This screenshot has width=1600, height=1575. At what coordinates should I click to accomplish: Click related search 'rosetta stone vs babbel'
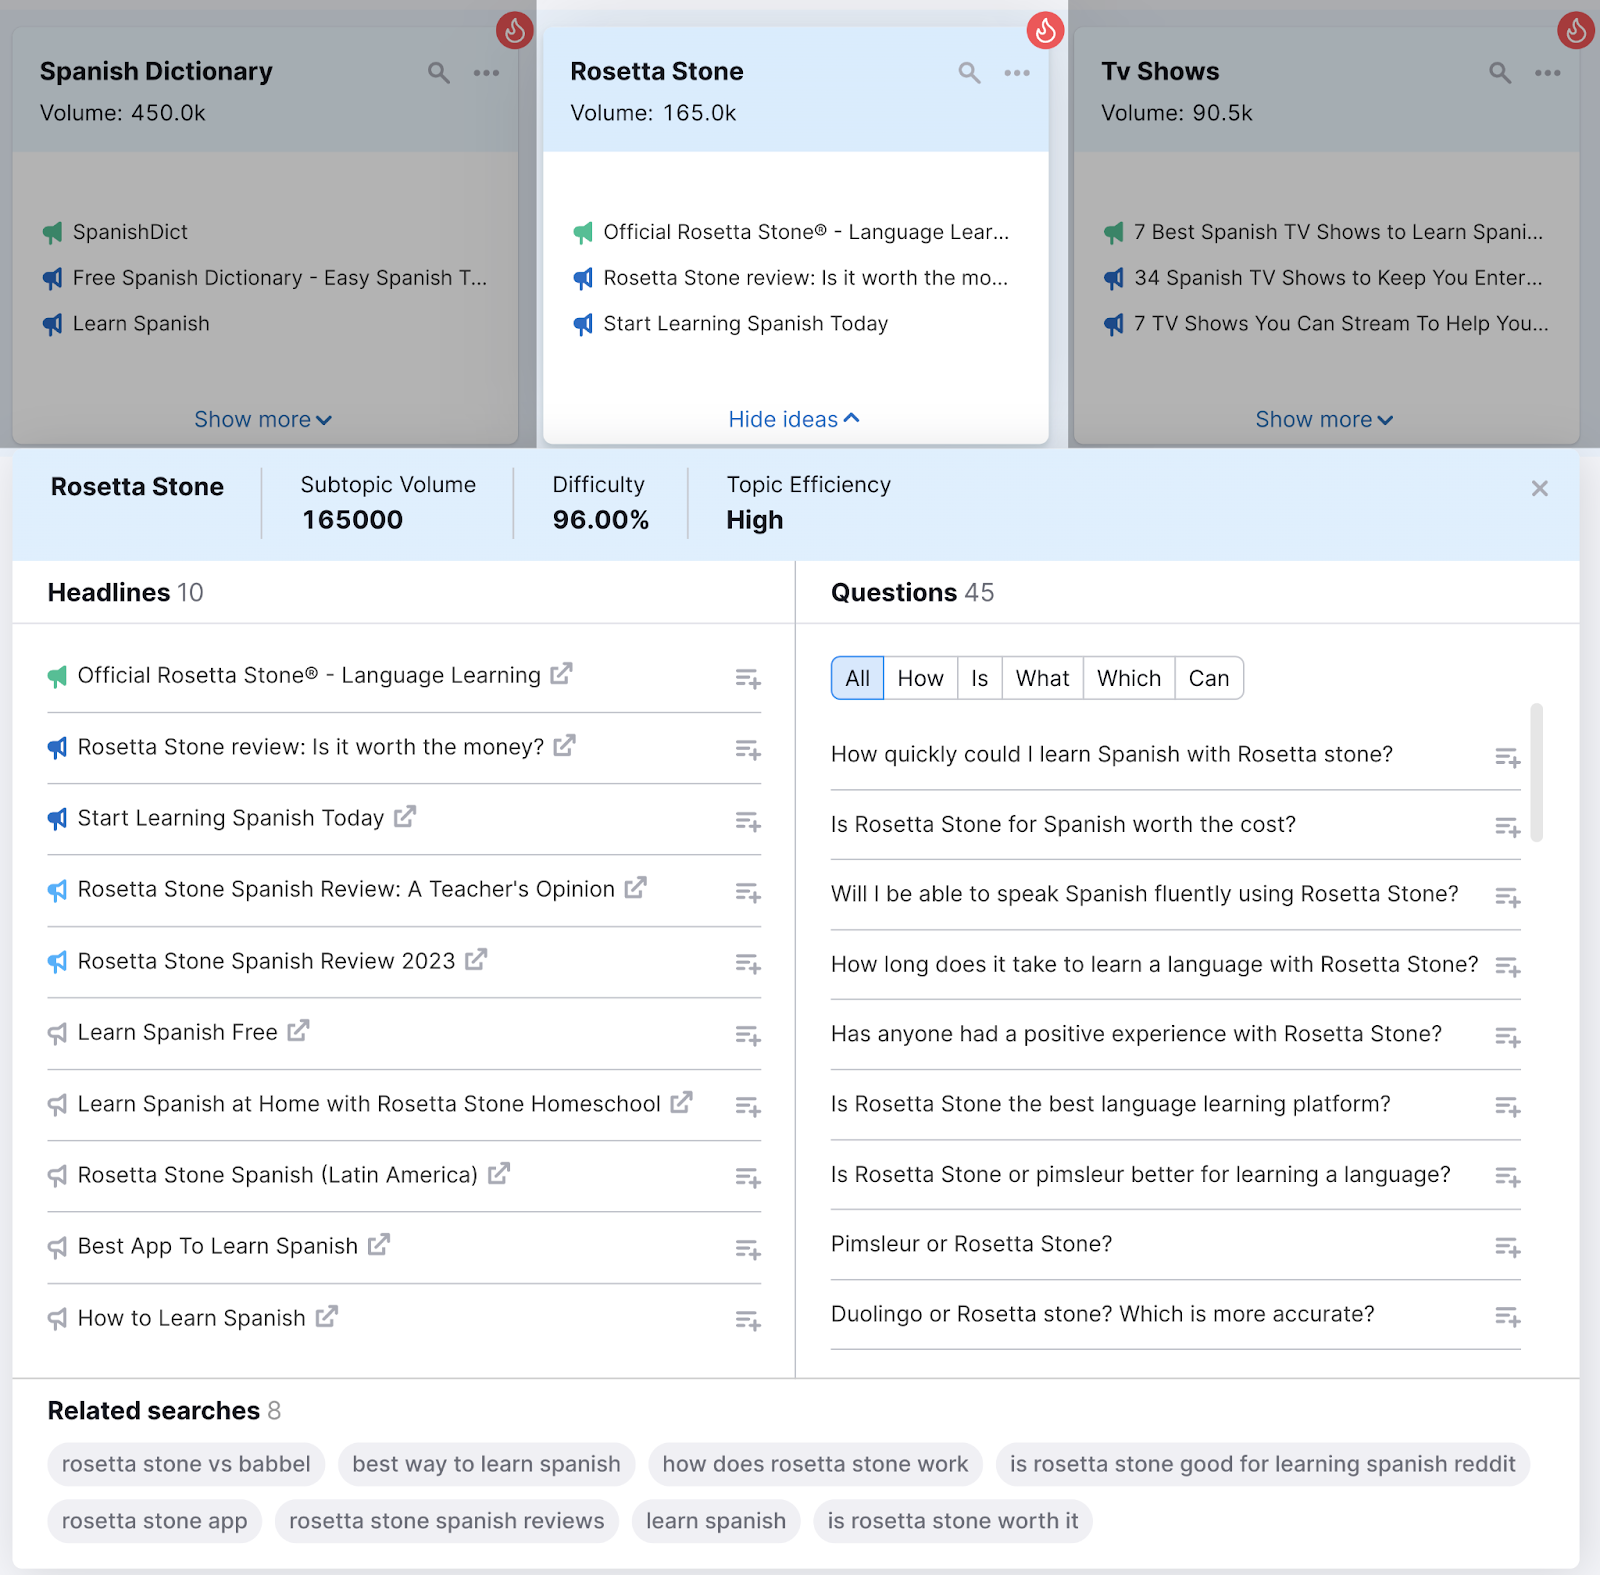click(x=186, y=1464)
